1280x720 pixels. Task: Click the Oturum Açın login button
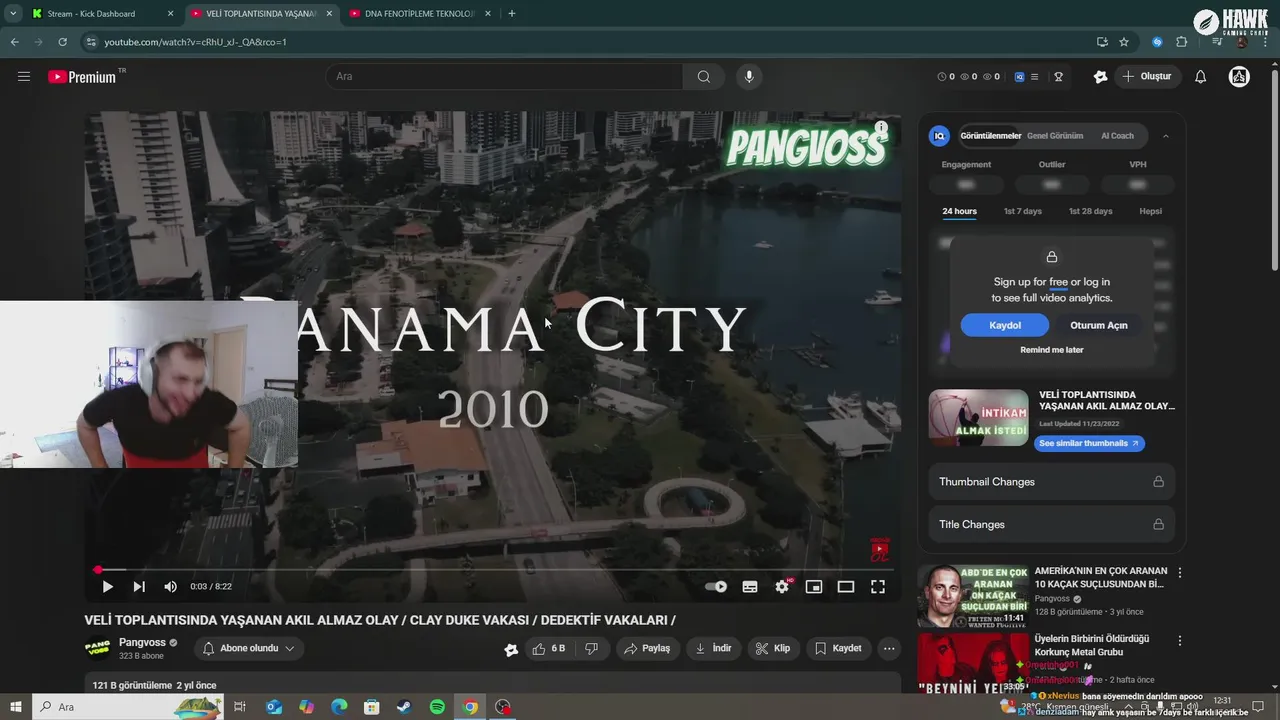pos(1099,325)
